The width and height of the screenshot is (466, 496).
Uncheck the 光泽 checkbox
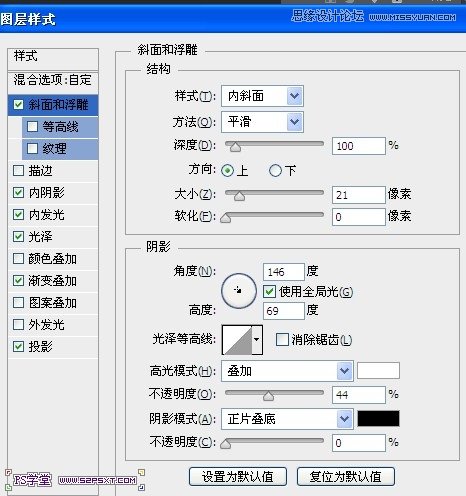tap(18, 237)
